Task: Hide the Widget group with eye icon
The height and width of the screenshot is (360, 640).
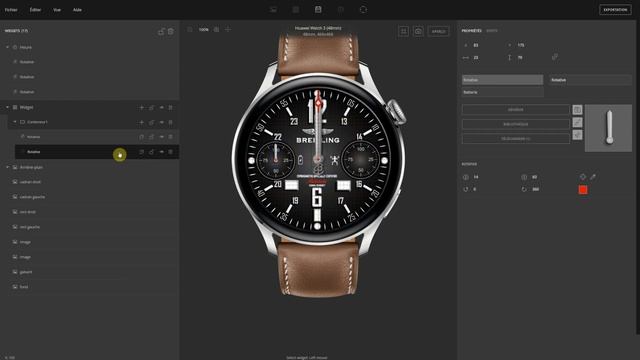Action: [162, 107]
